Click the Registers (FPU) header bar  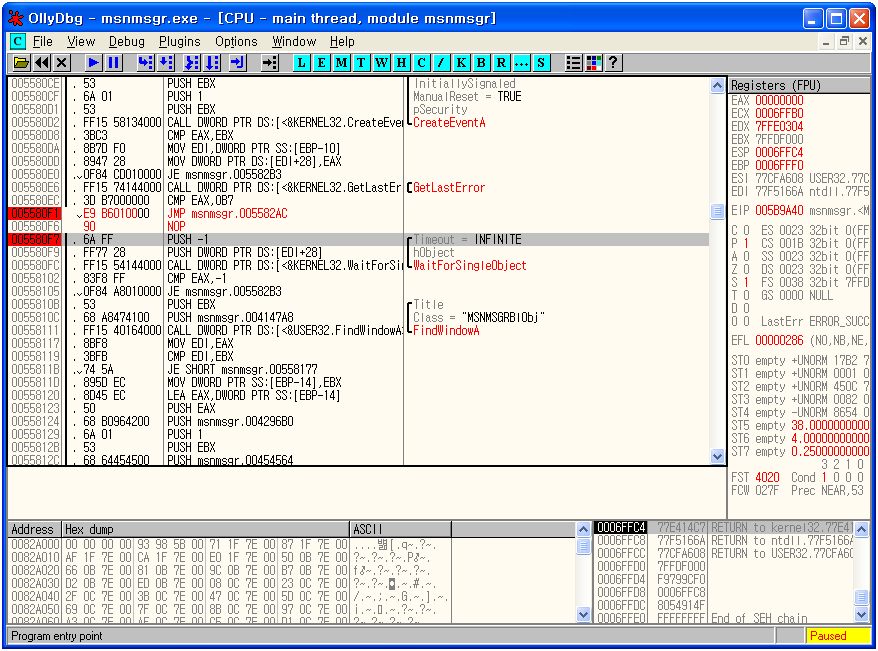[800, 85]
